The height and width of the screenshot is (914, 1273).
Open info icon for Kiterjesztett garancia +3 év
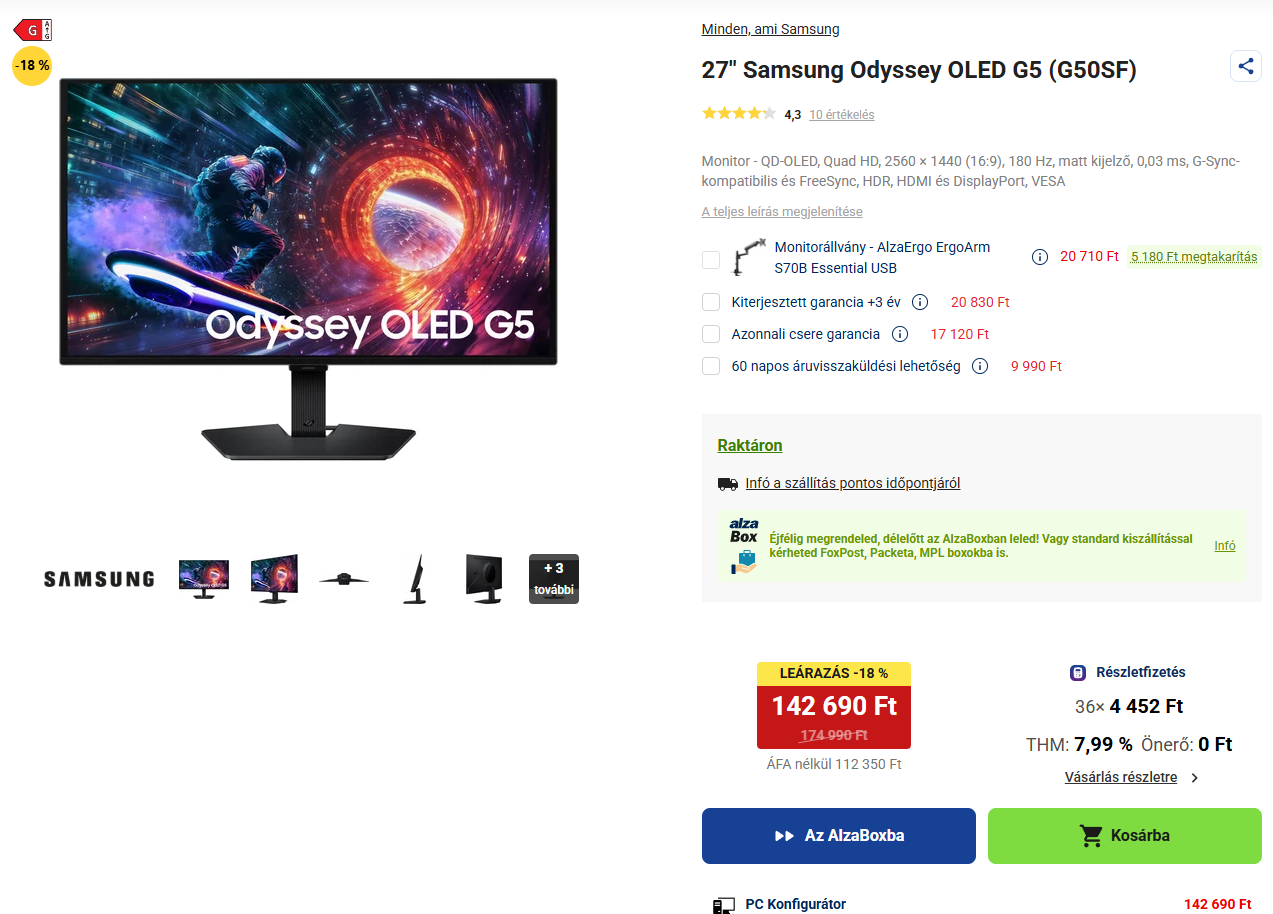tap(920, 302)
